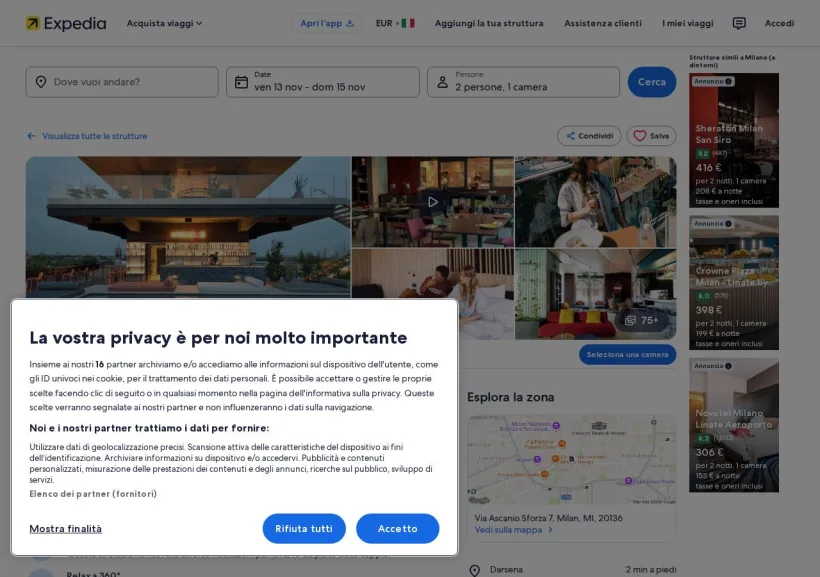Click the Esplora la zona heading

[510, 397]
